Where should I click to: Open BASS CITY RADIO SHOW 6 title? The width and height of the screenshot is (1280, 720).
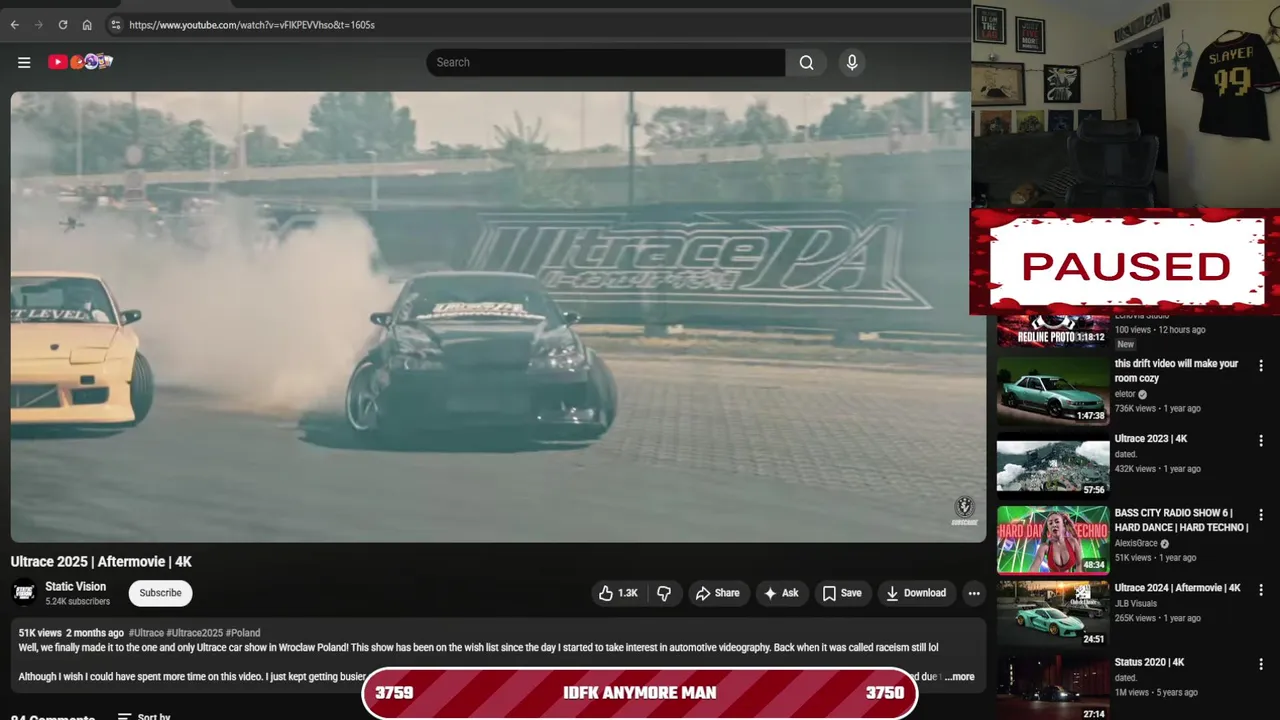point(1182,520)
